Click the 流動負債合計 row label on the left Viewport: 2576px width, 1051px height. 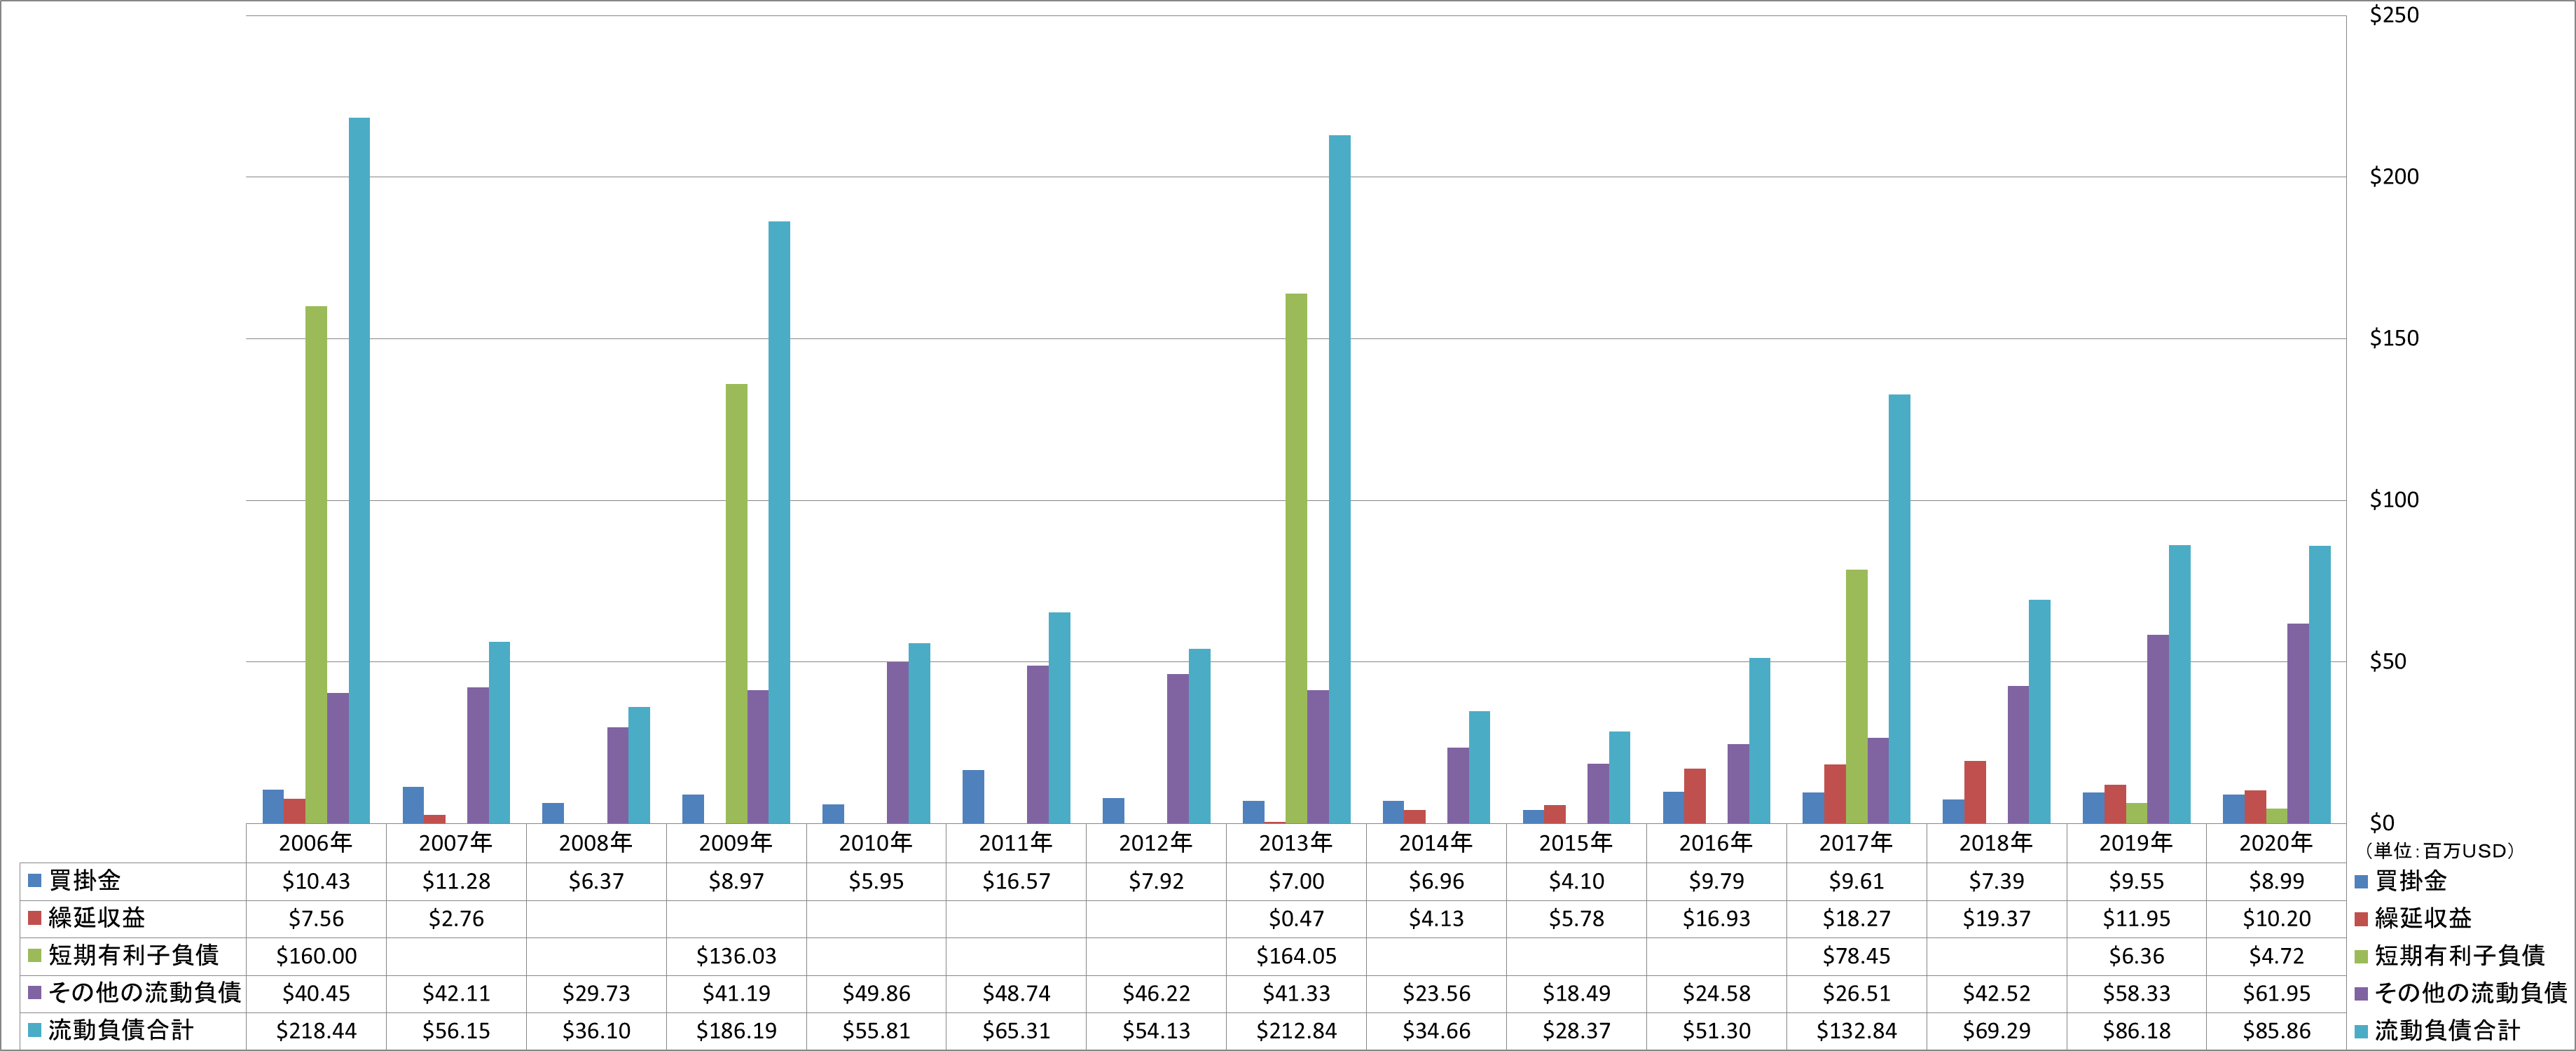(121, 1031)
